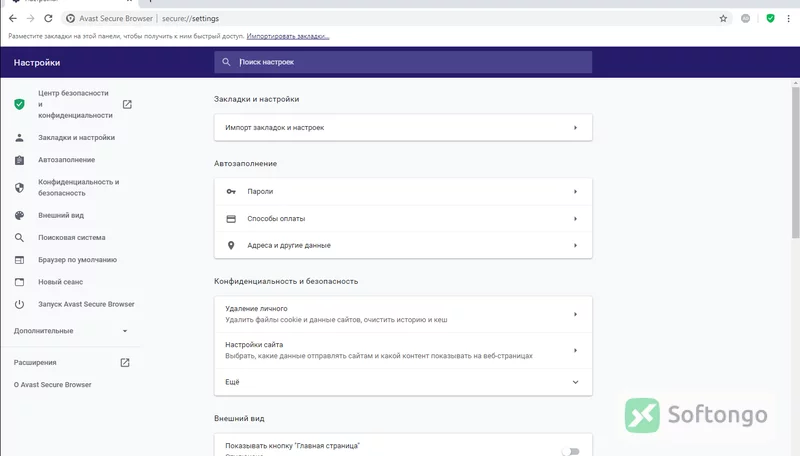The image size is (800, 456).
Task: Click Способы оплаты row label
Action: (276, 219)
